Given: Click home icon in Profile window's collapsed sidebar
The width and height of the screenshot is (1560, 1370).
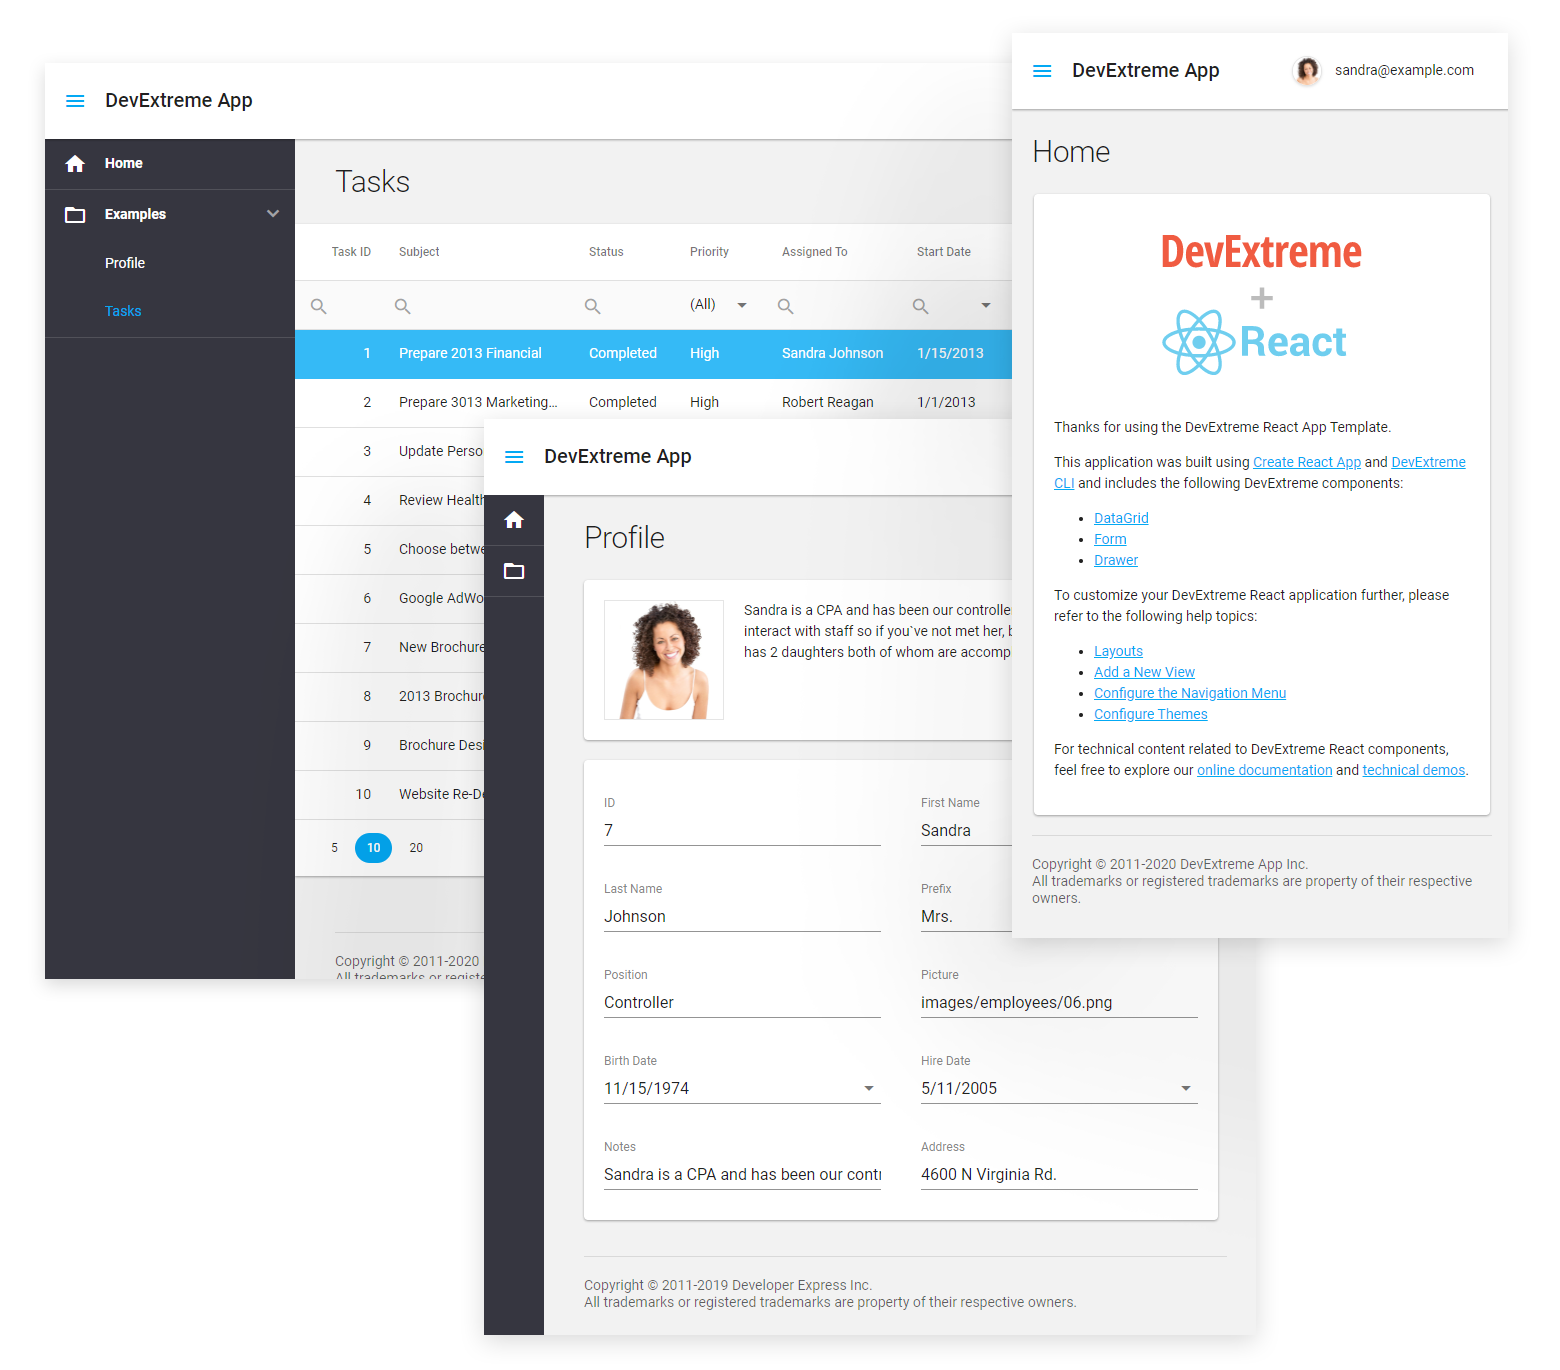Looking at the screenshot, I should pyautogui.click(x=514, y=520).
